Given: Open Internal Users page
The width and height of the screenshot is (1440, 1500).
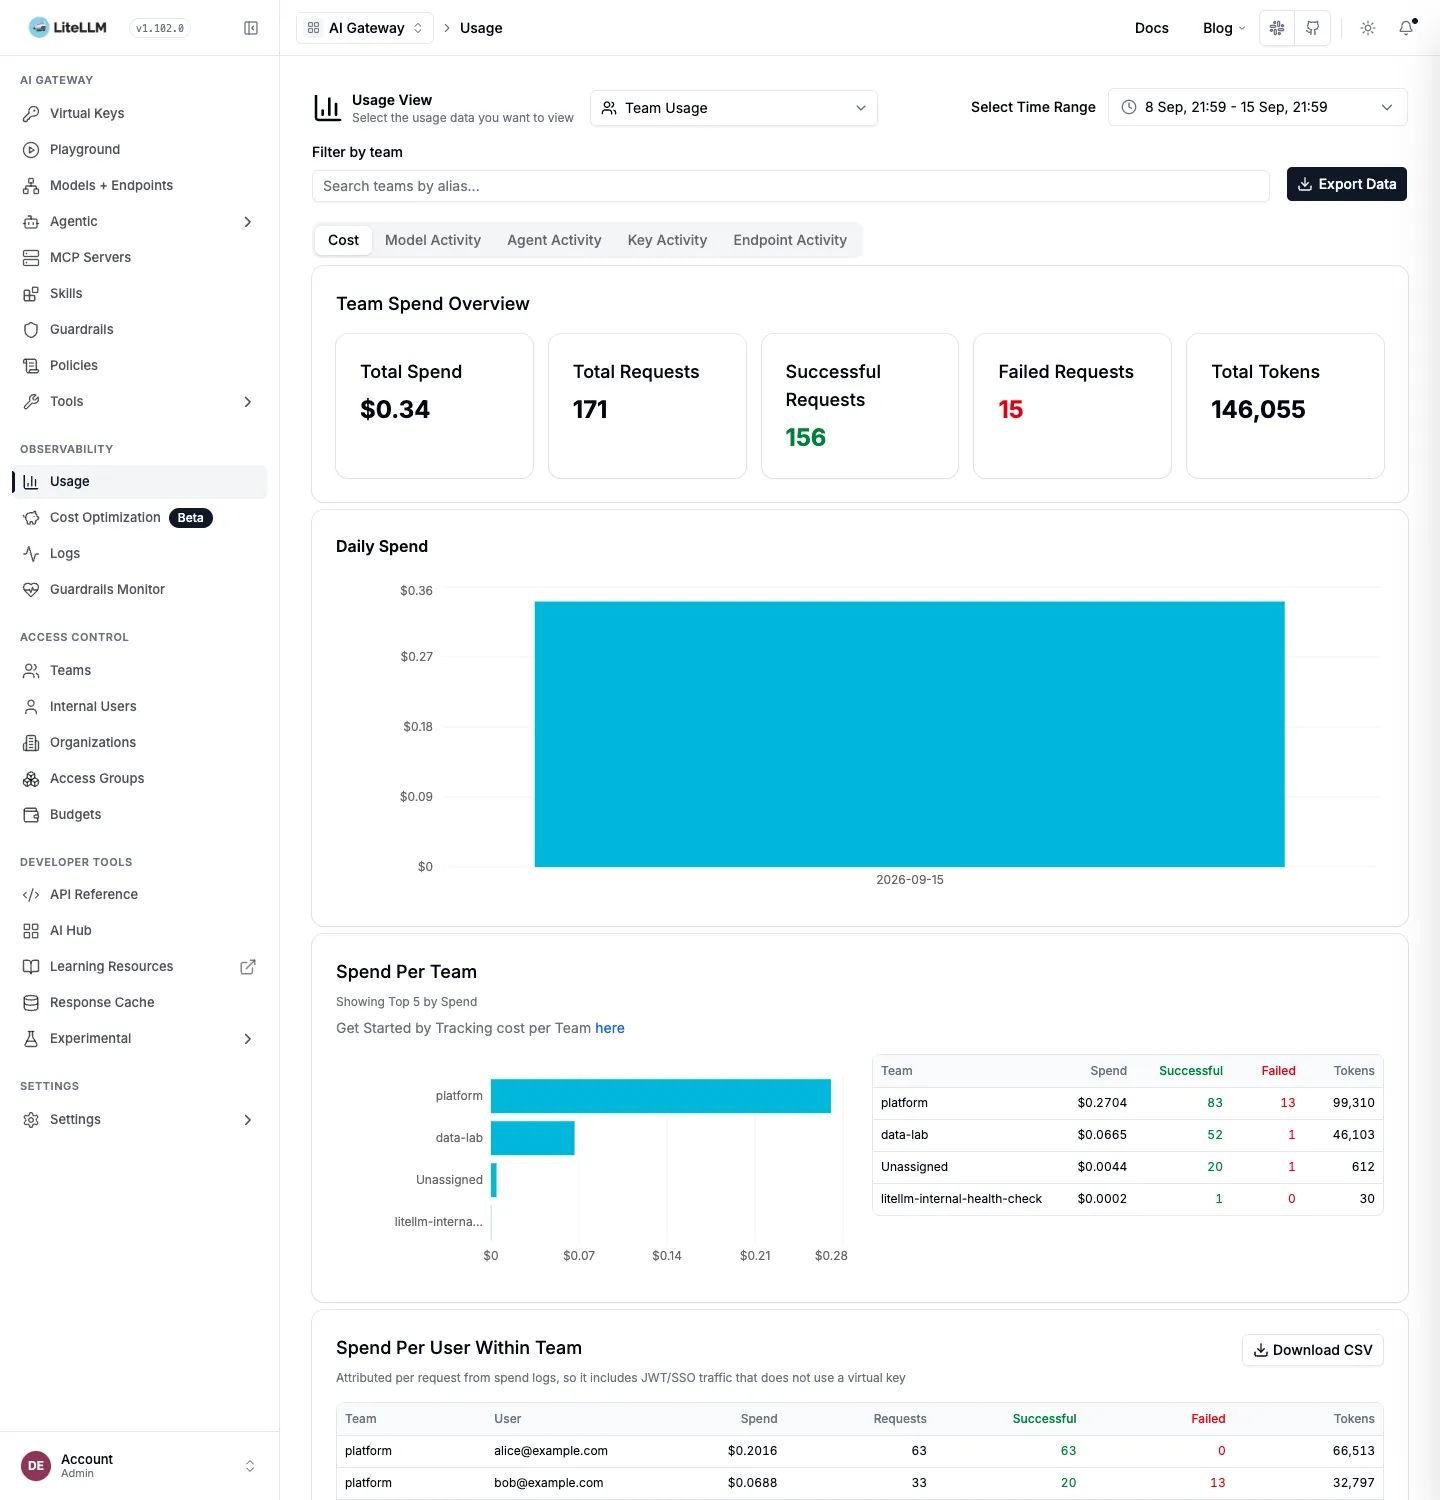Looking at the screenshot, I should (x=139, y=706).
